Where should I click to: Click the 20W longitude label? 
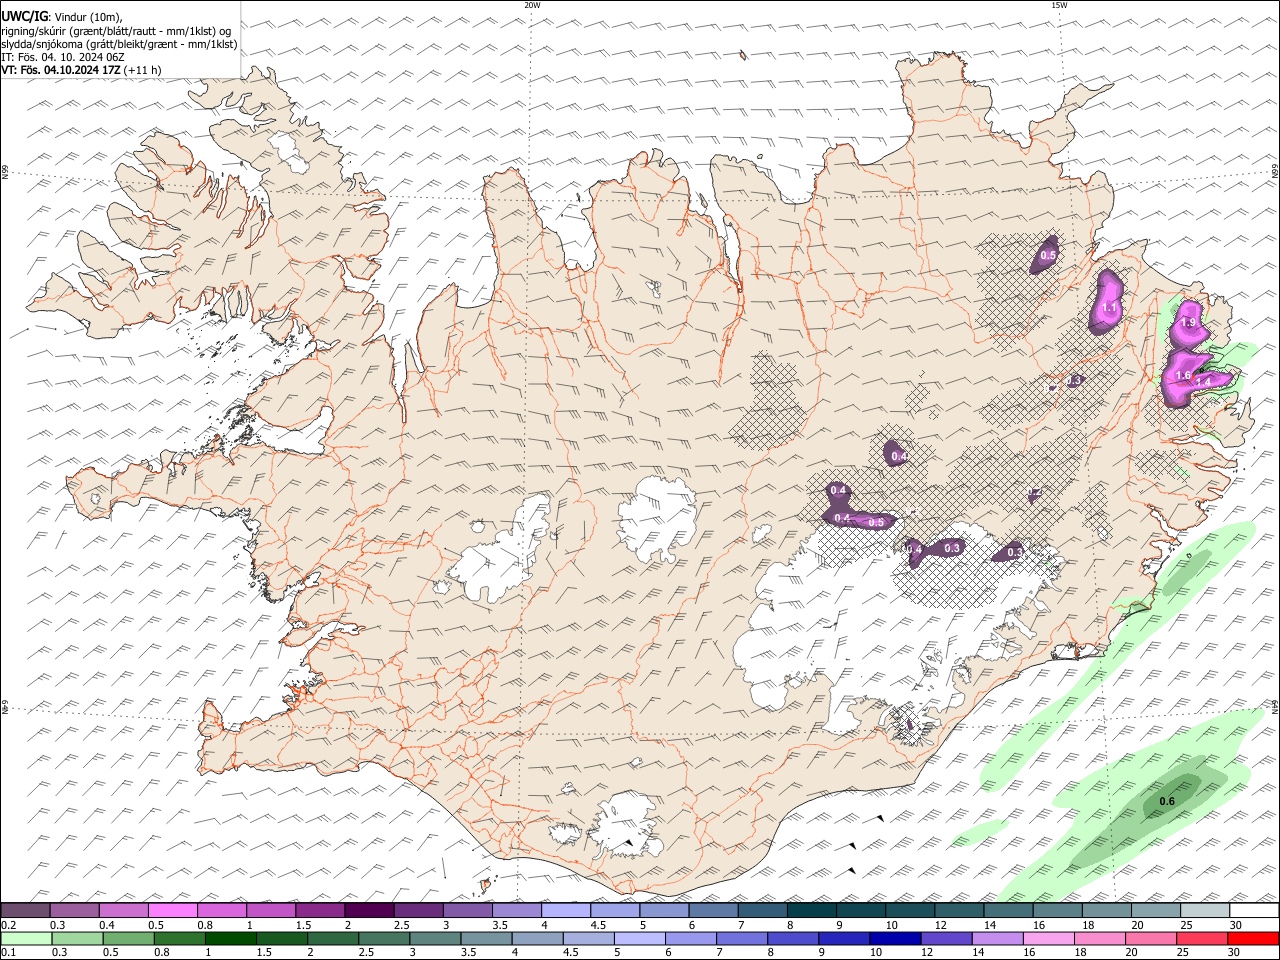pyautogui.click(x=532, y=5)
